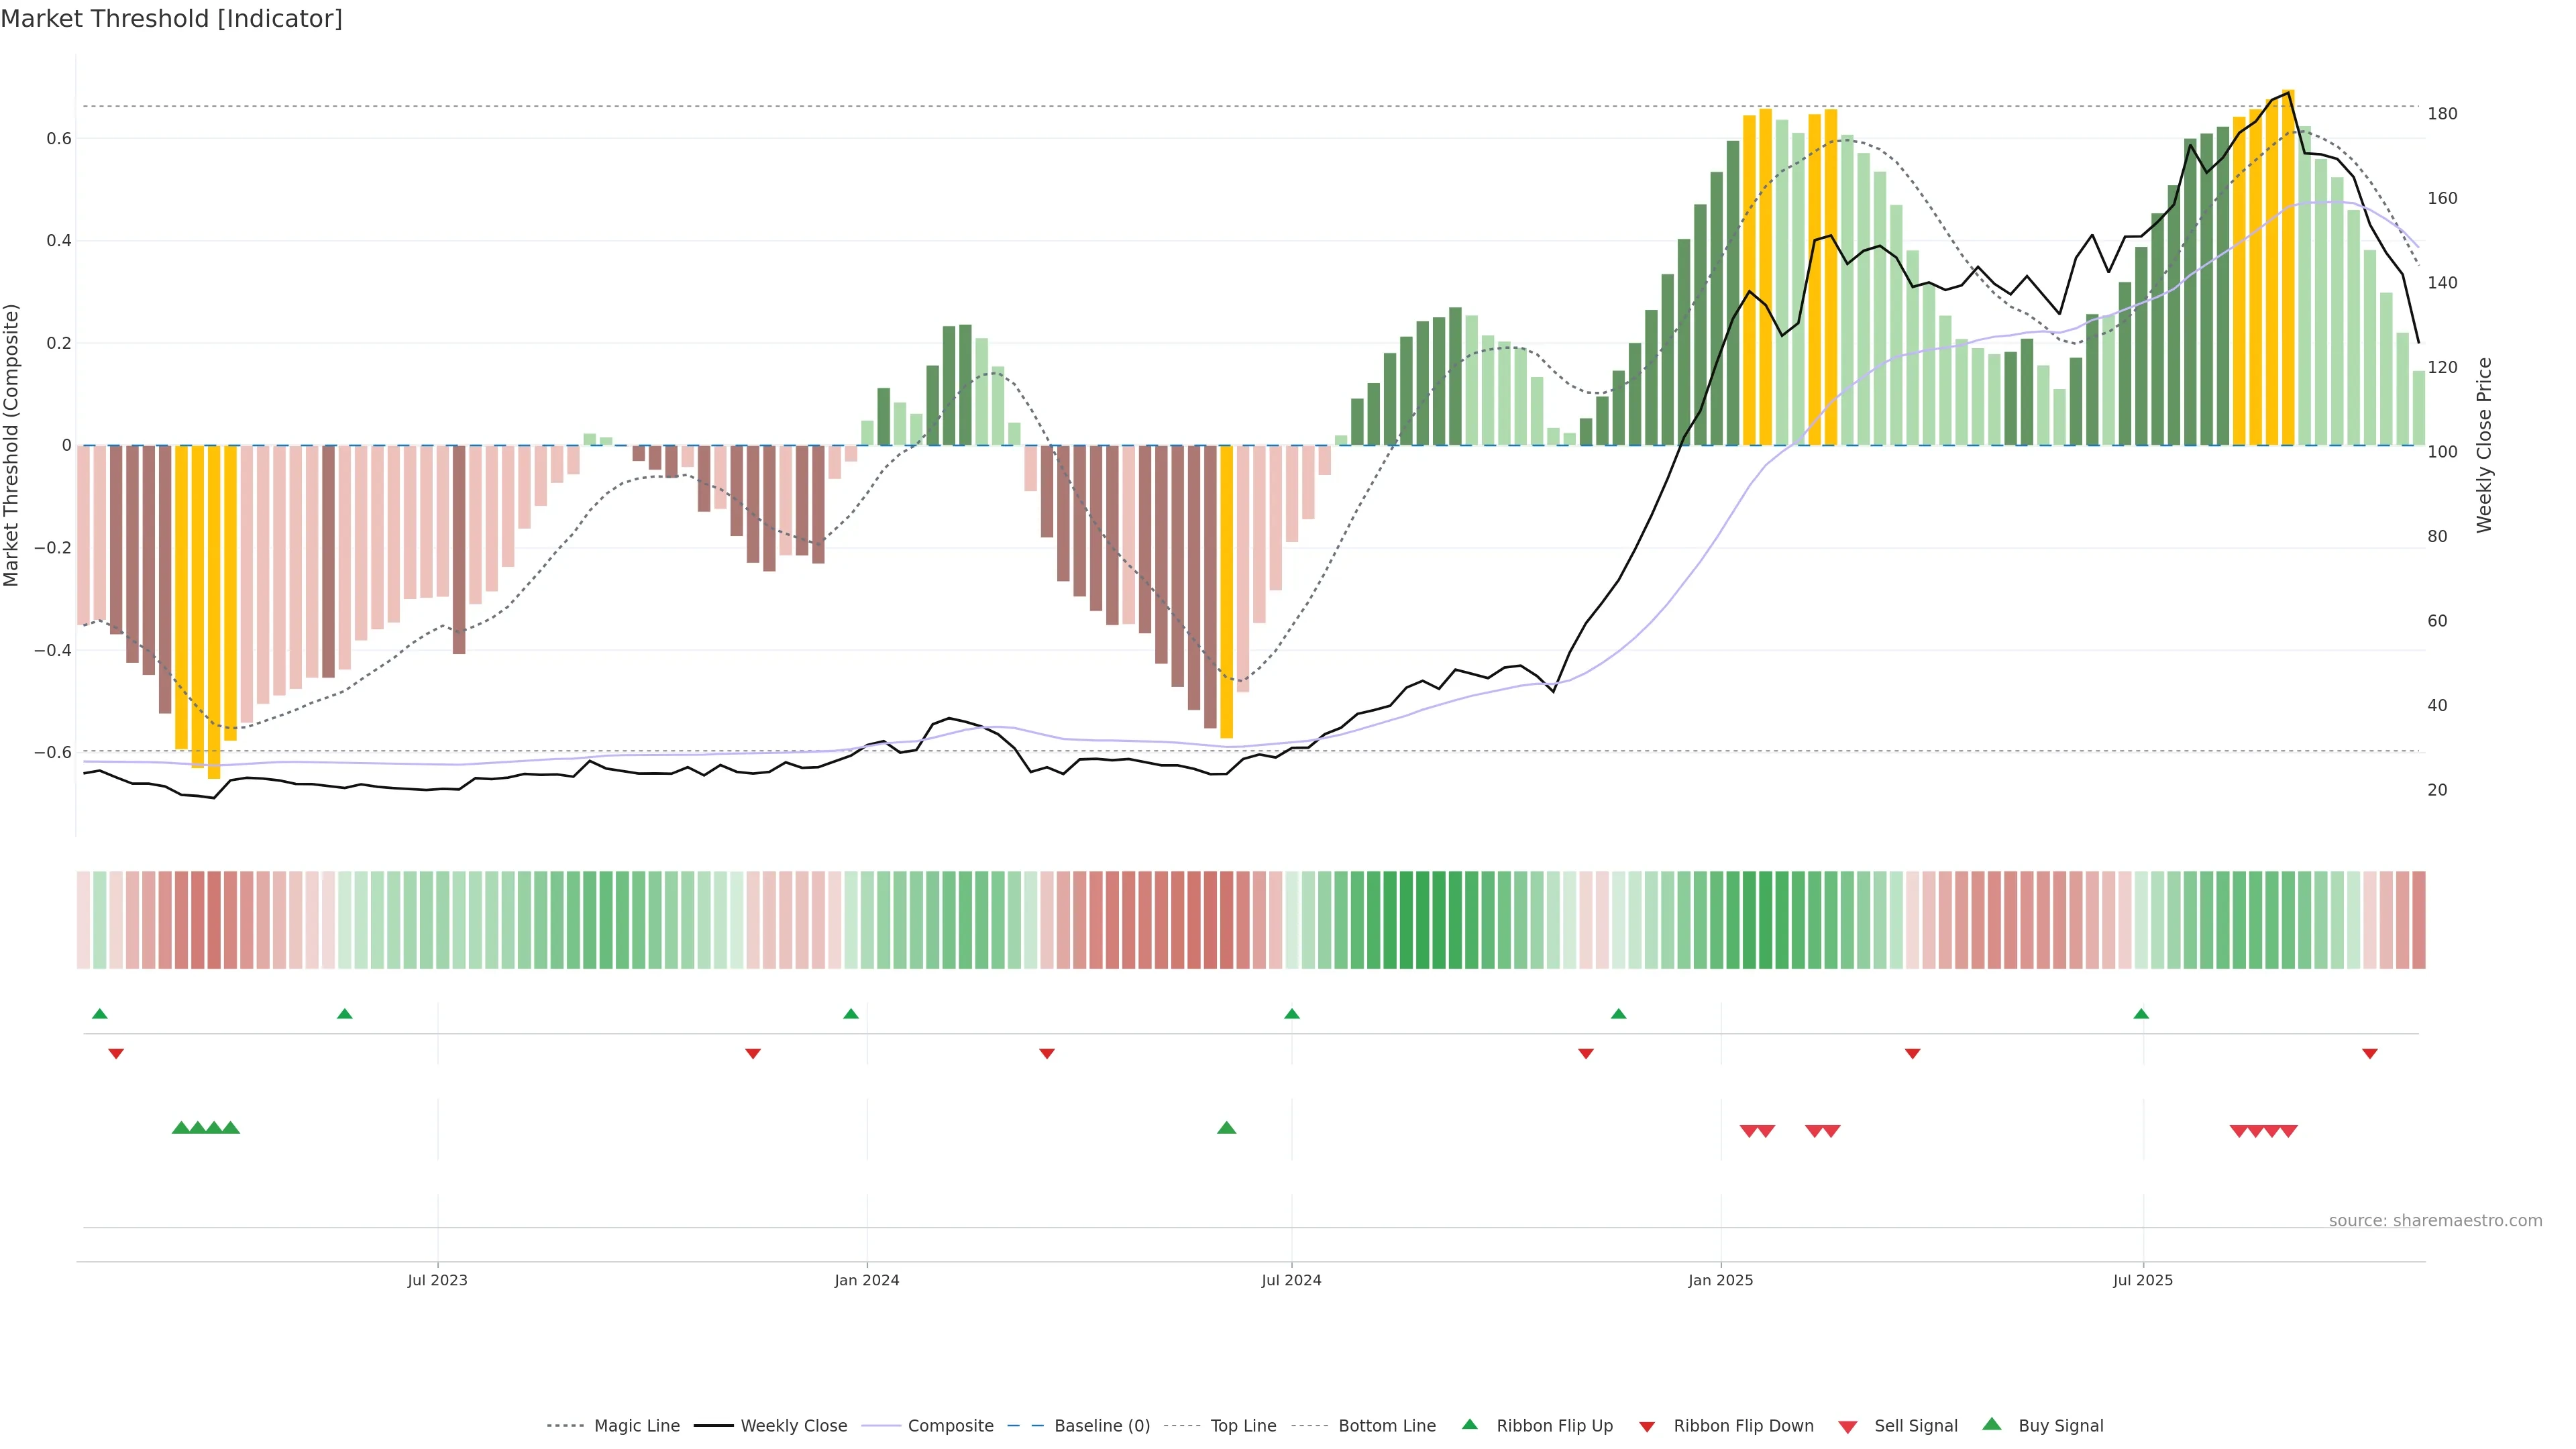Click the Jul 2023 x-axis label
The image size is (2576, 1449).
pyautogui.click(x=437, y=1280)
